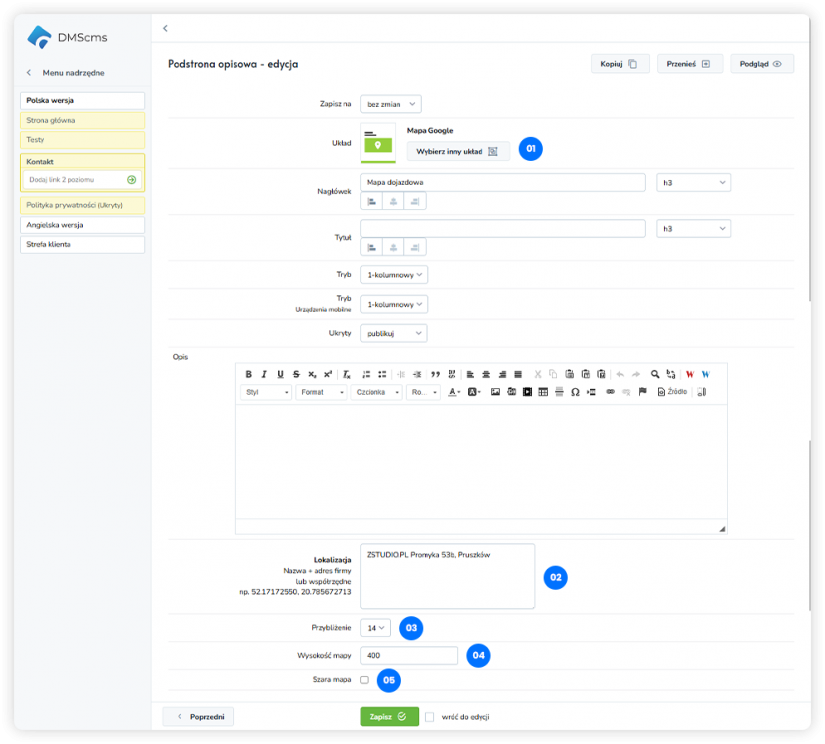Insert a table via the editor toolbar
The width and height of the screenshot is (825, 744).
pyautogui.click(x=543, y=392)
